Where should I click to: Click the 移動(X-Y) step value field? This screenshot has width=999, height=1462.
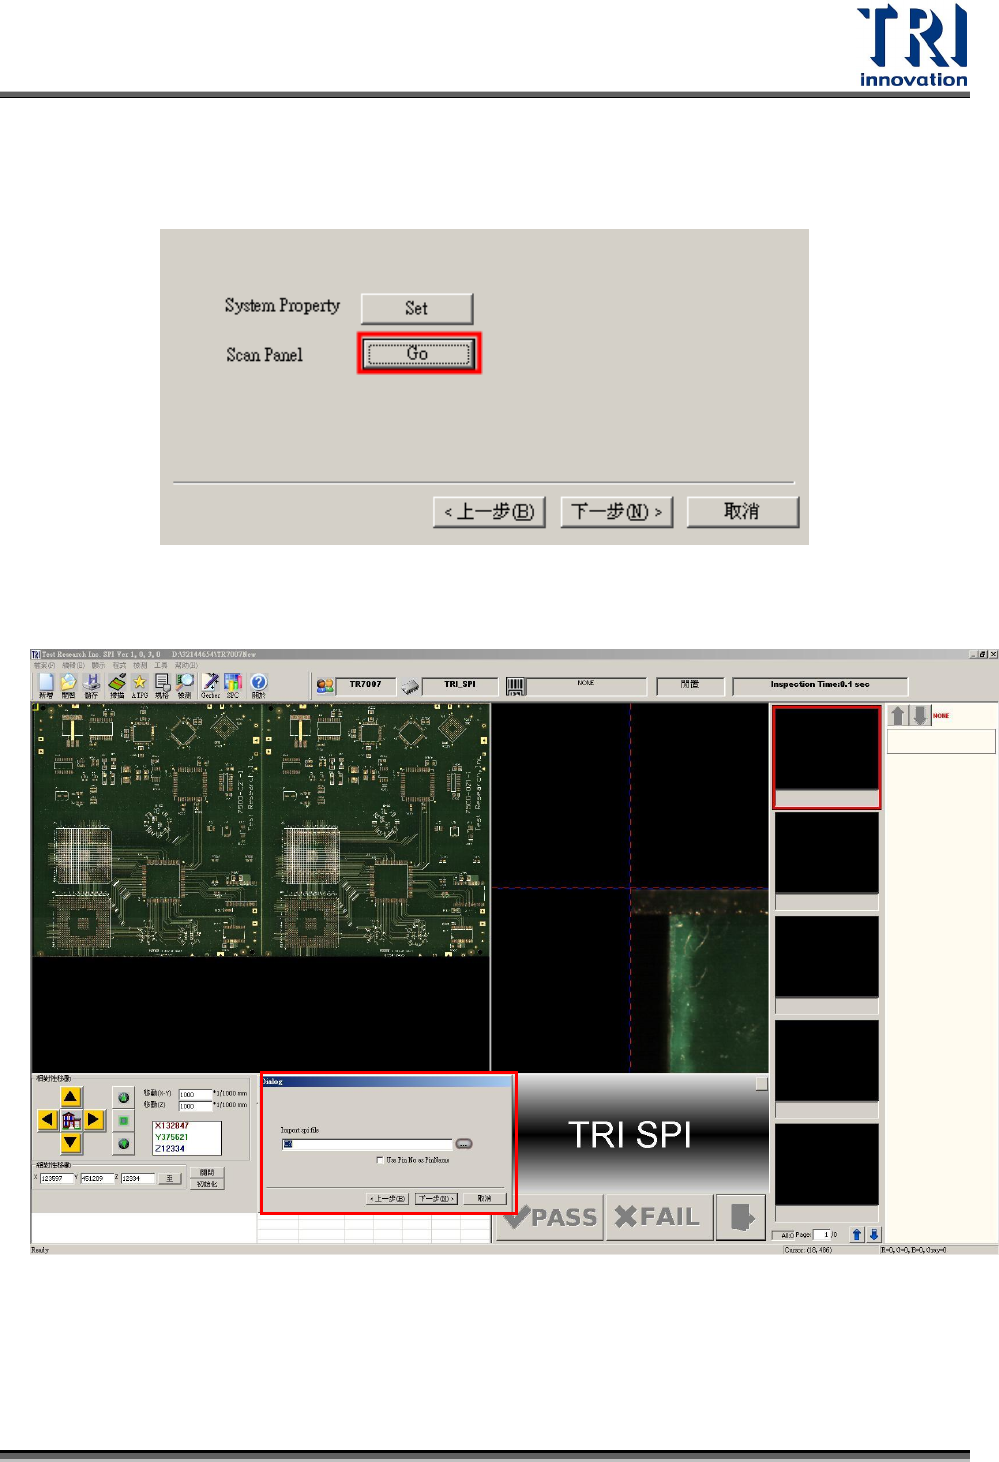click(195, 1094)
